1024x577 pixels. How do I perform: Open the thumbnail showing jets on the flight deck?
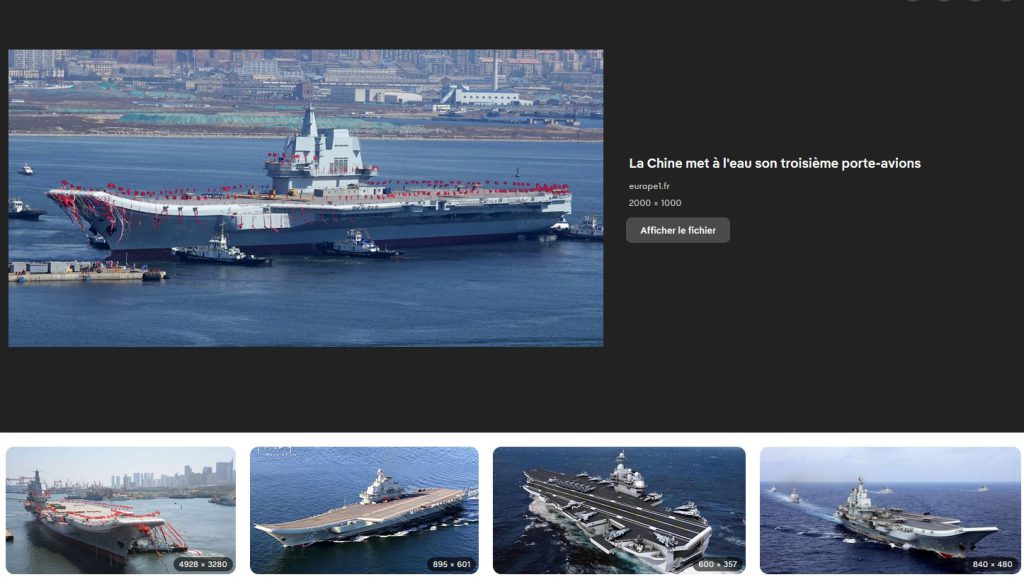coord(619,510)
